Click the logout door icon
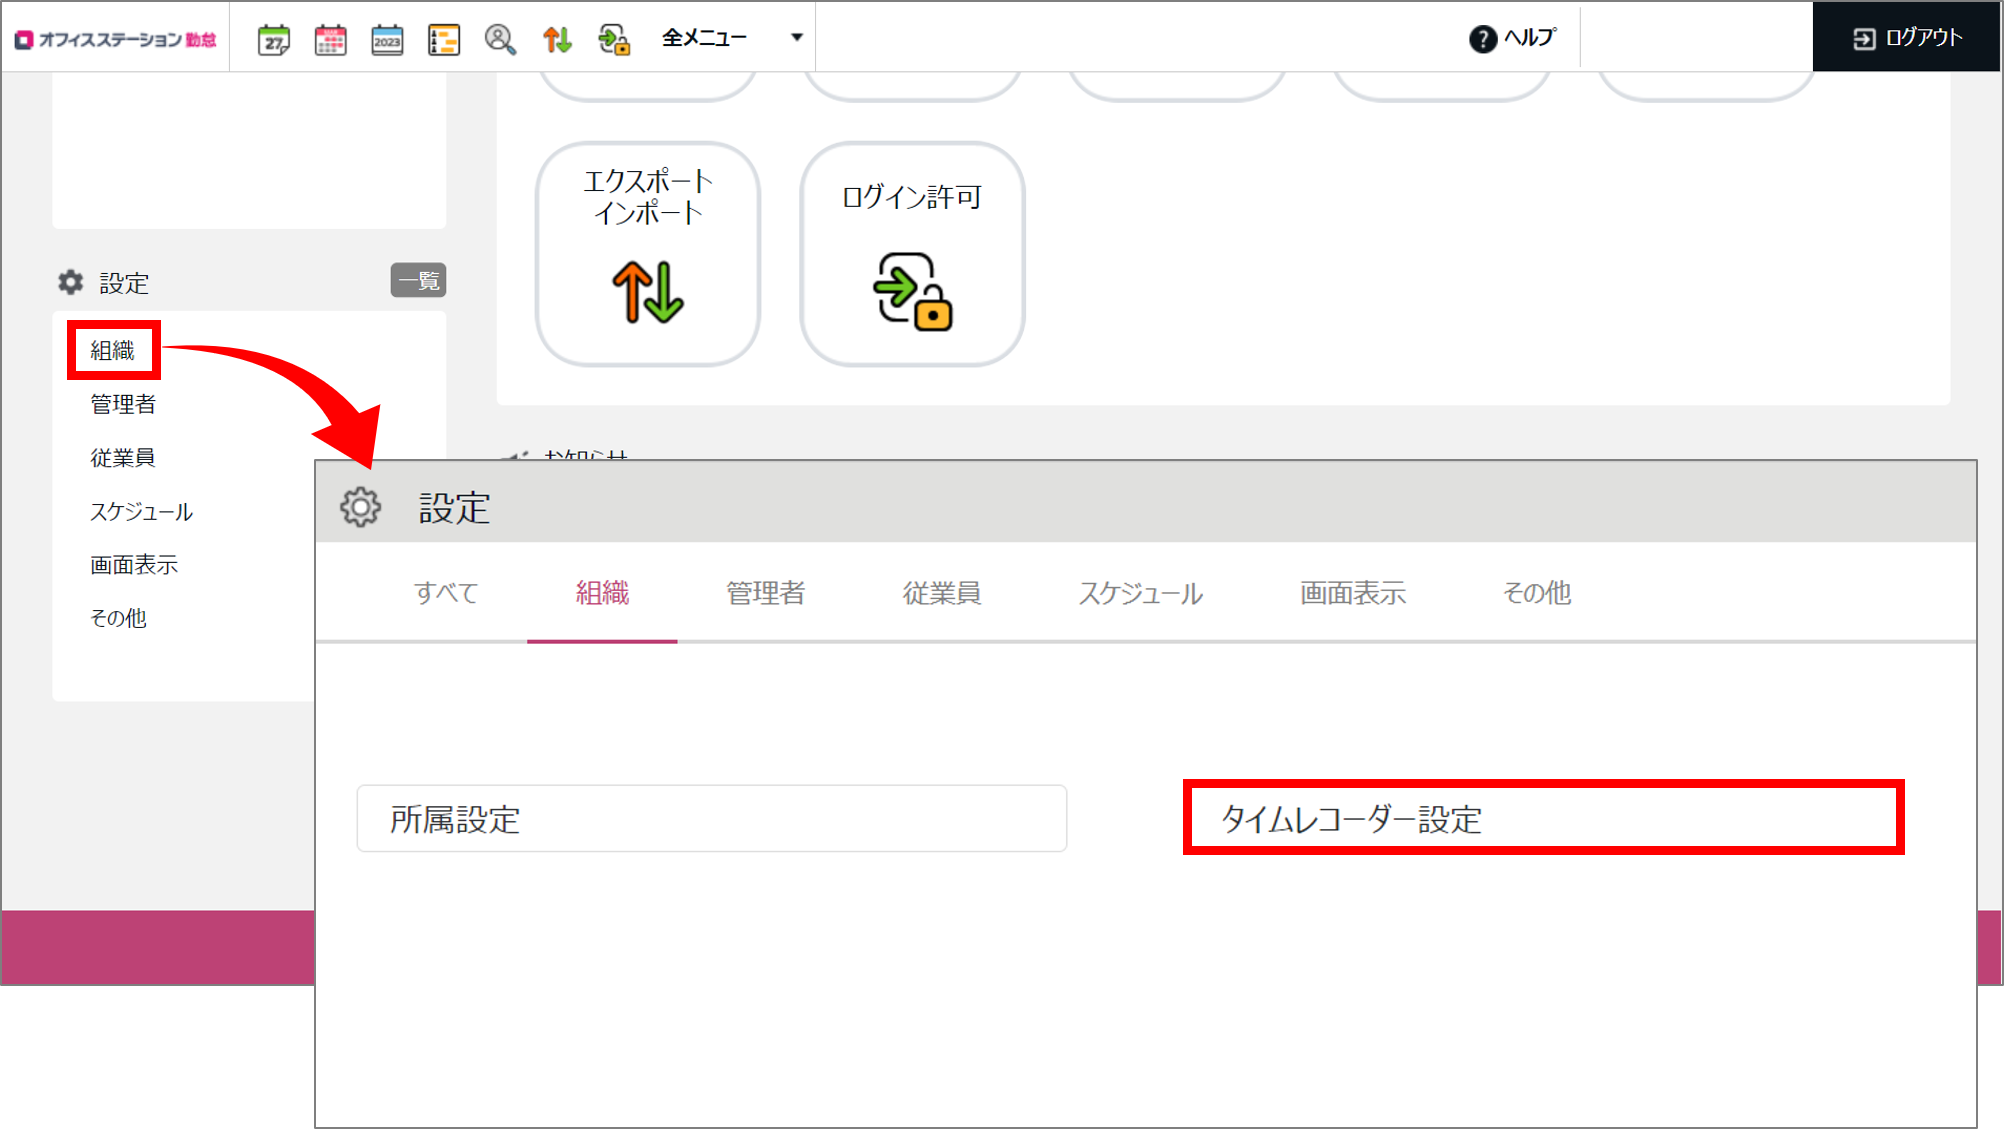 1864,39
